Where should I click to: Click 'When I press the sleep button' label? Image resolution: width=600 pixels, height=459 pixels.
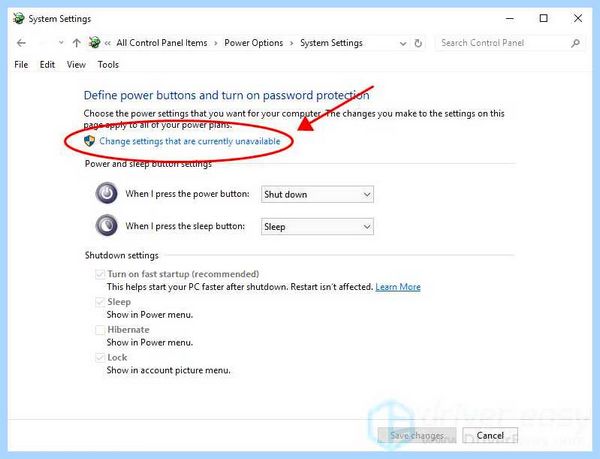[185, 226]
